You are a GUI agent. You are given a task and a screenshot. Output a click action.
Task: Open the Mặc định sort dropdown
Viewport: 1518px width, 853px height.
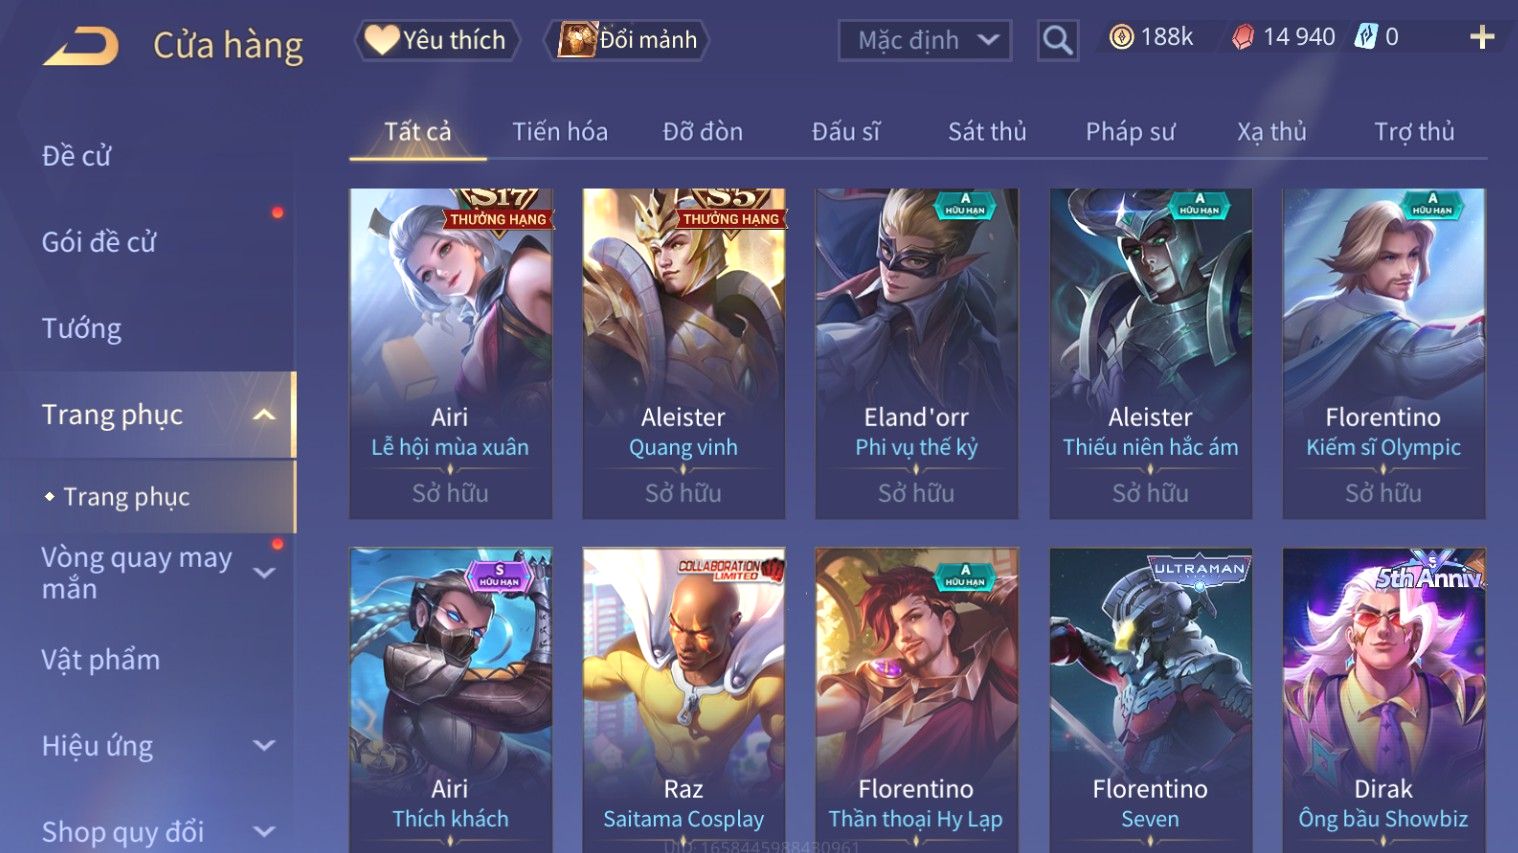(925, 41)
